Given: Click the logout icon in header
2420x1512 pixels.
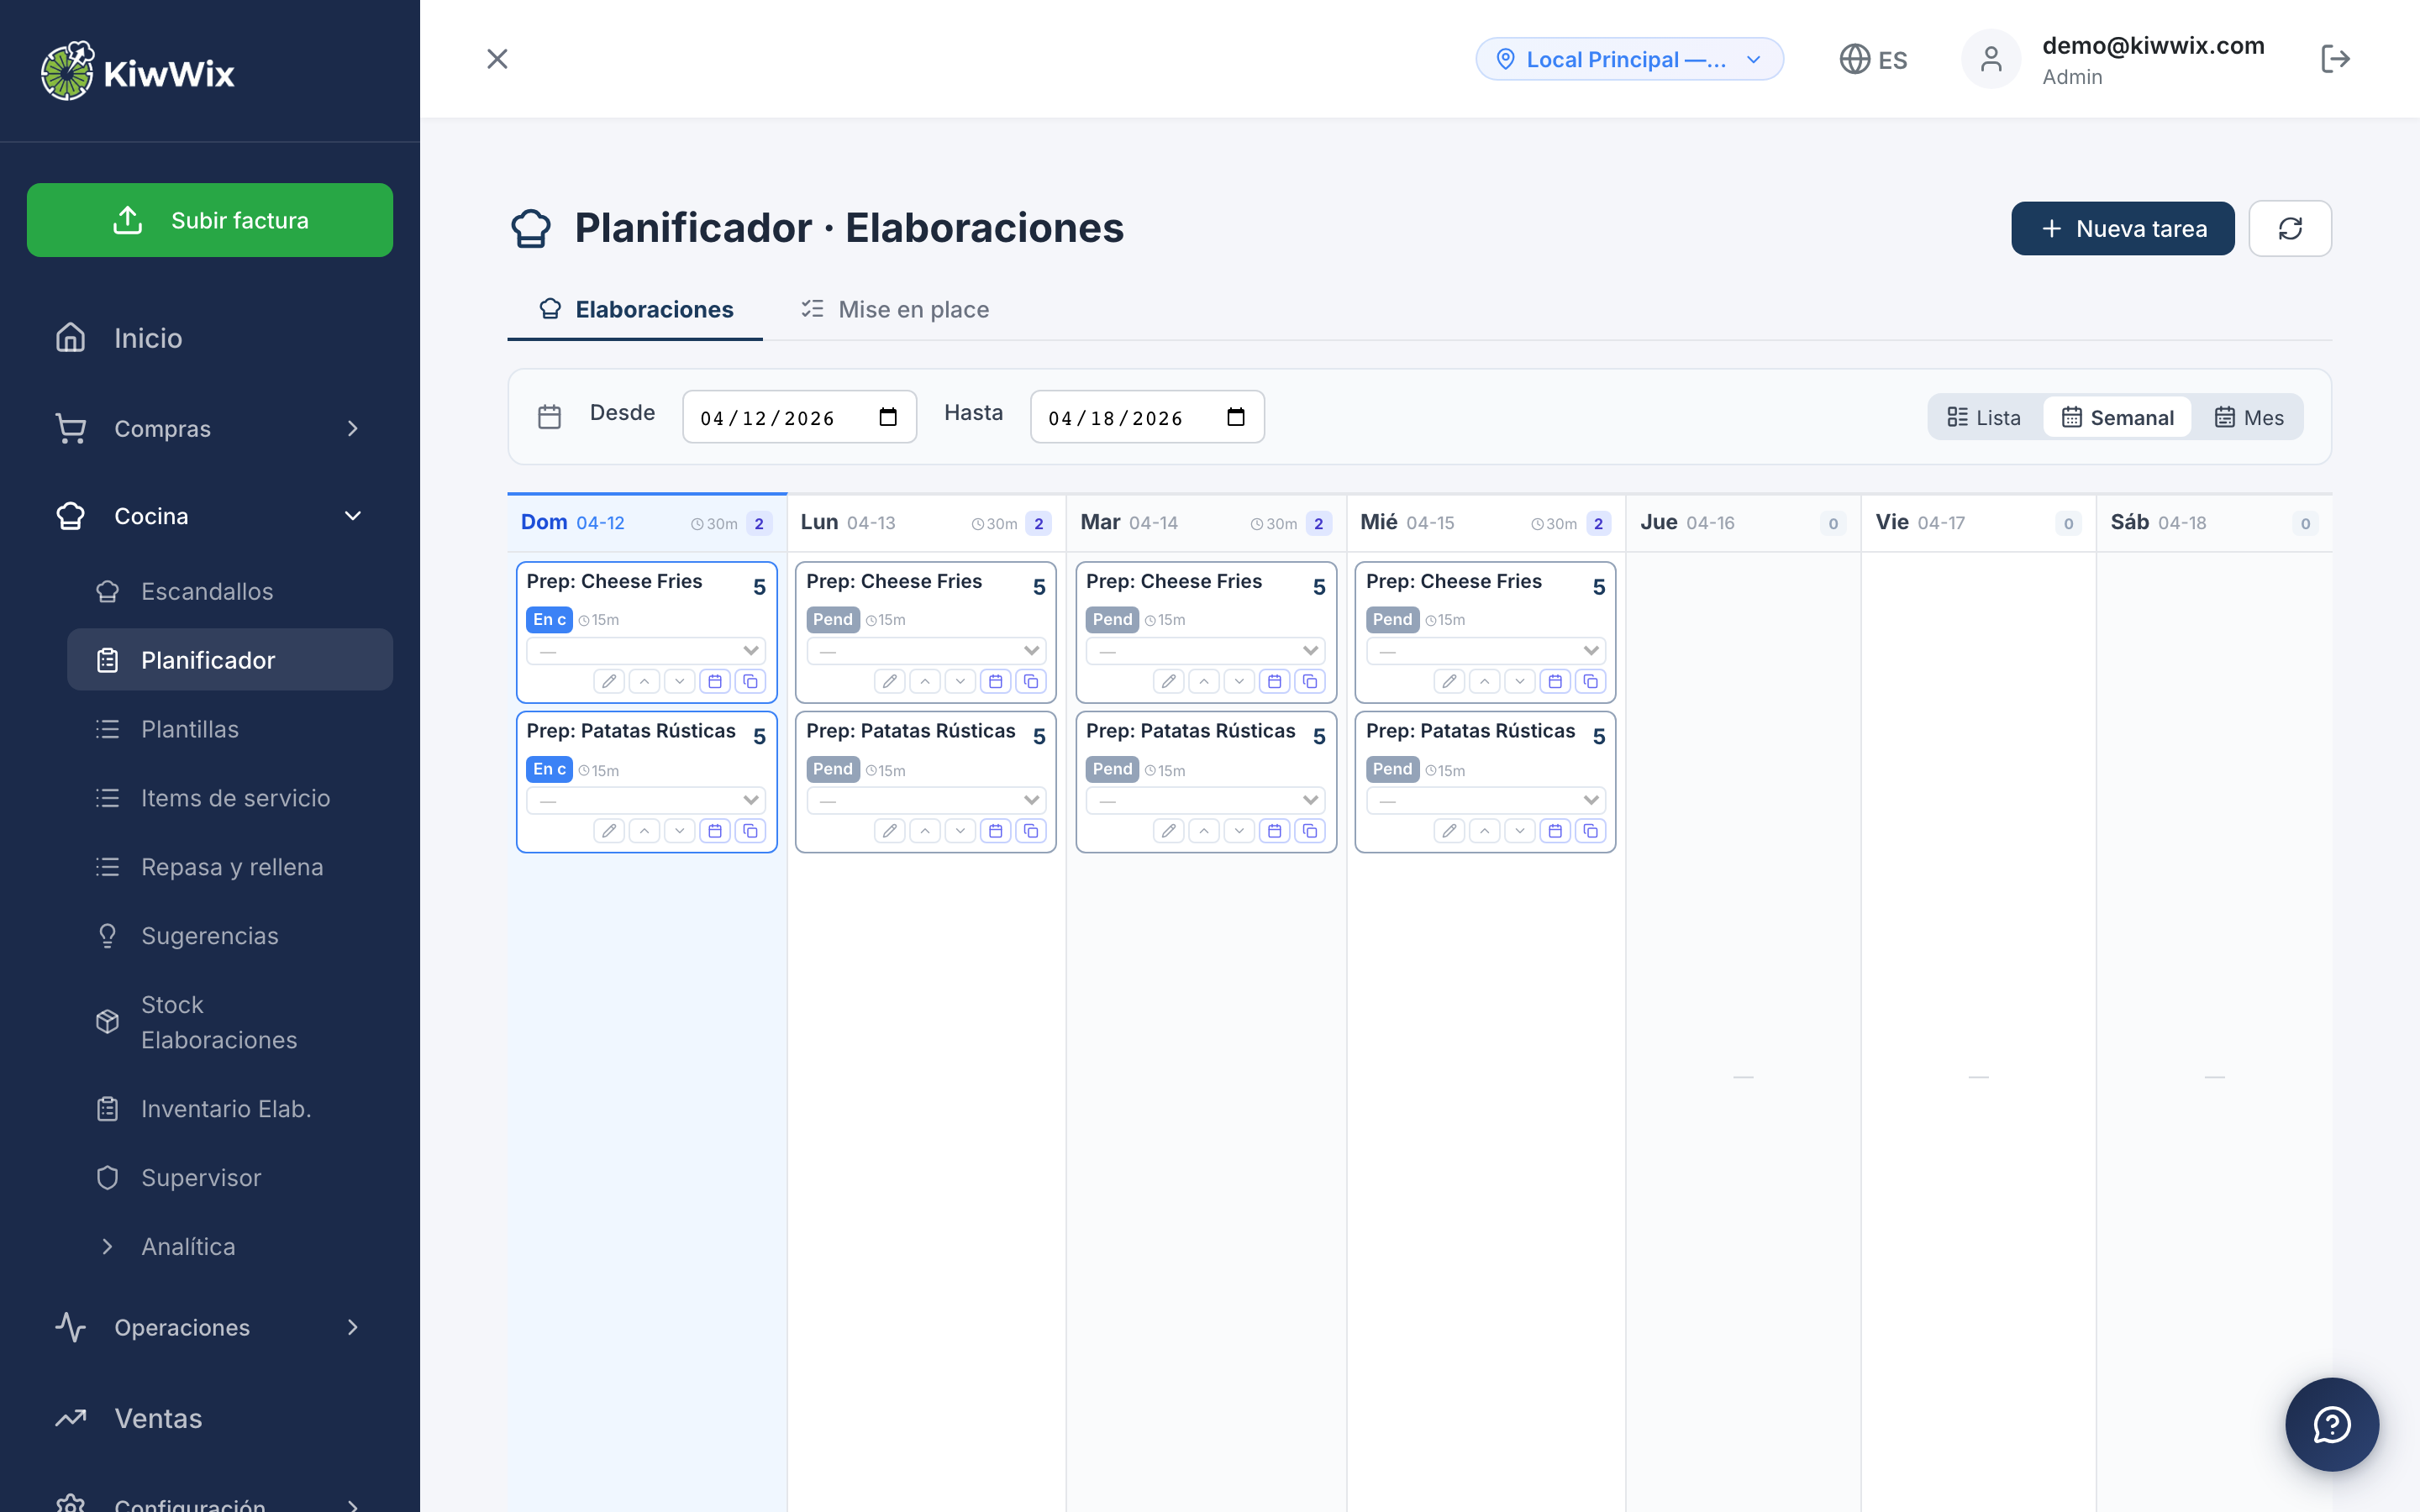Looking at the screenshot, I should tap(2334, 59).
